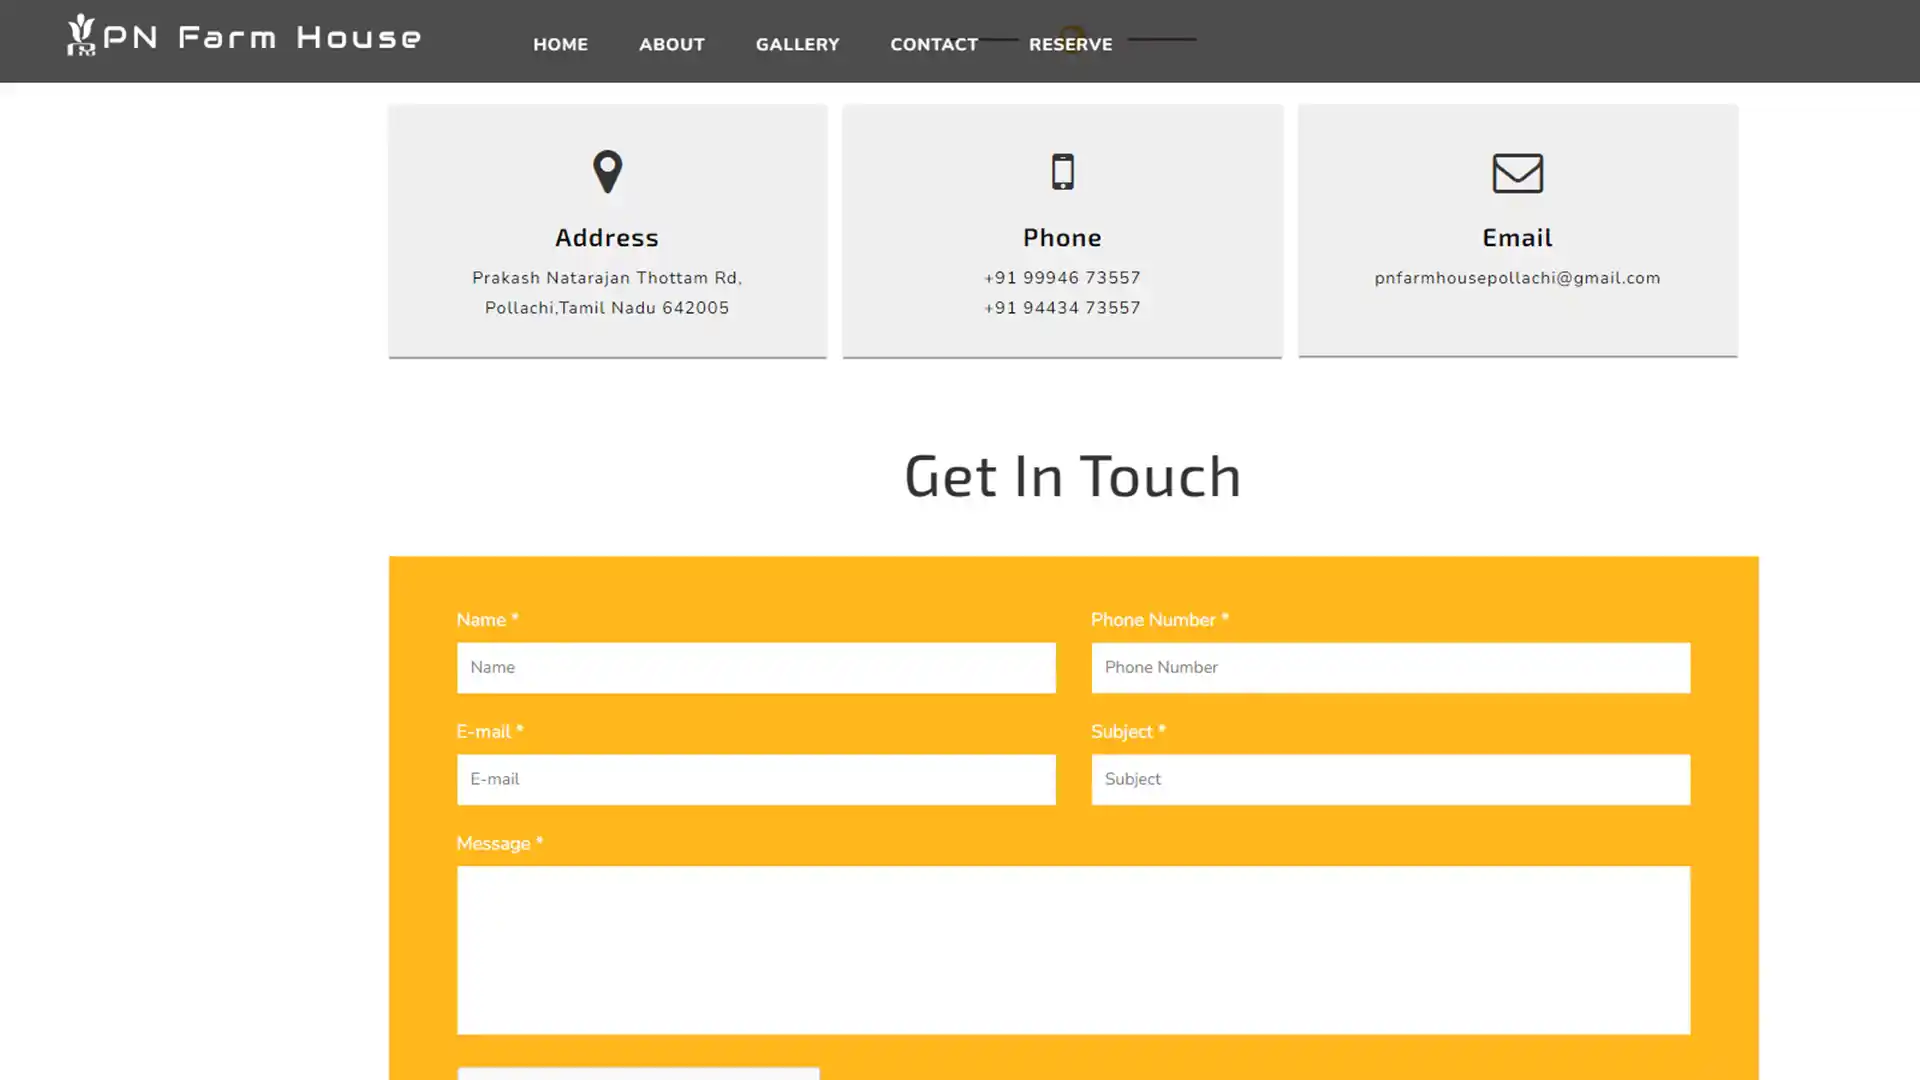Click inside the Message text area
The image size is (1920, 1080).
pyautogui.click(x=1073, y=949)
